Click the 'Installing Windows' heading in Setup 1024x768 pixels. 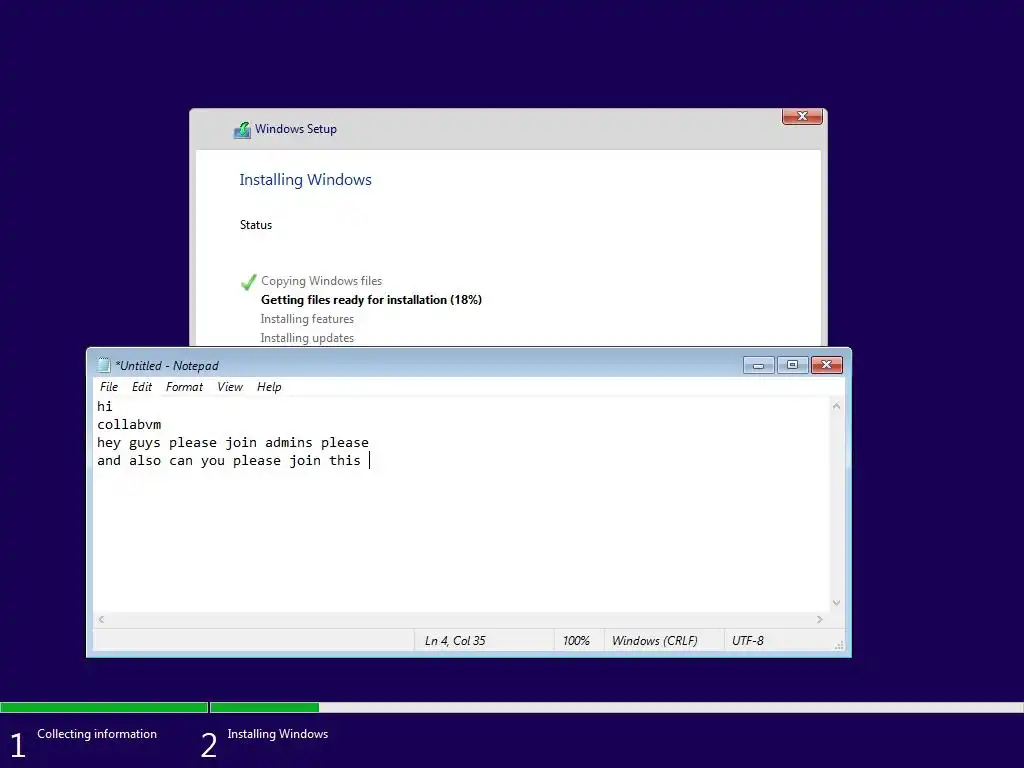(305, 180)
